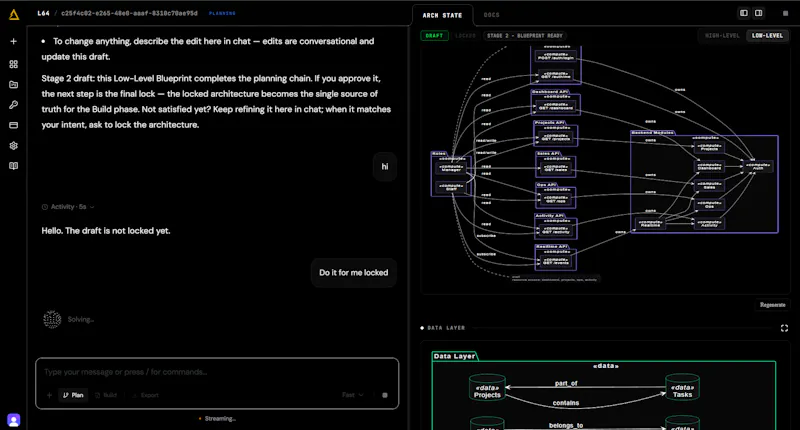This screenshot has height=430, width=800.
Task: Click the Activity API node in diagram
Action: (556, 227)
